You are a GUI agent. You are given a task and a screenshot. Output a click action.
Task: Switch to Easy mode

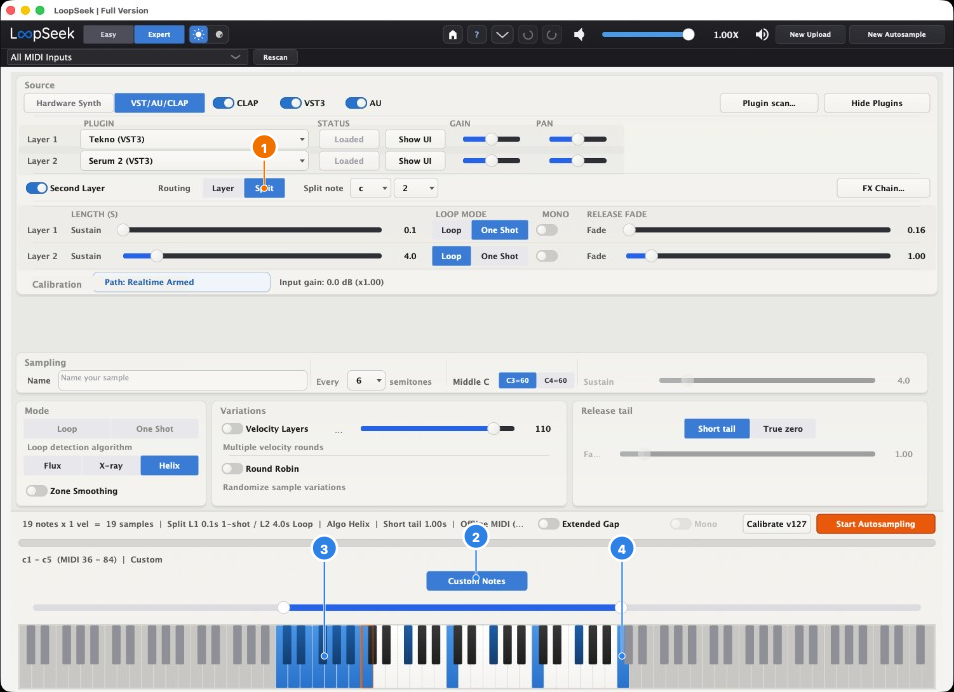click(x=108, y=35)
